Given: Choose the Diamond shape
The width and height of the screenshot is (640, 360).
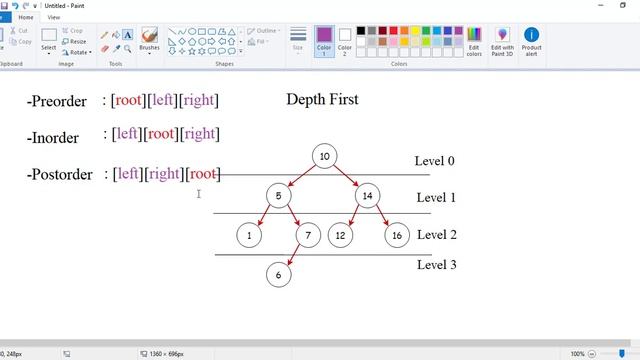Looking at the screenshot, I should click(182, 41).
